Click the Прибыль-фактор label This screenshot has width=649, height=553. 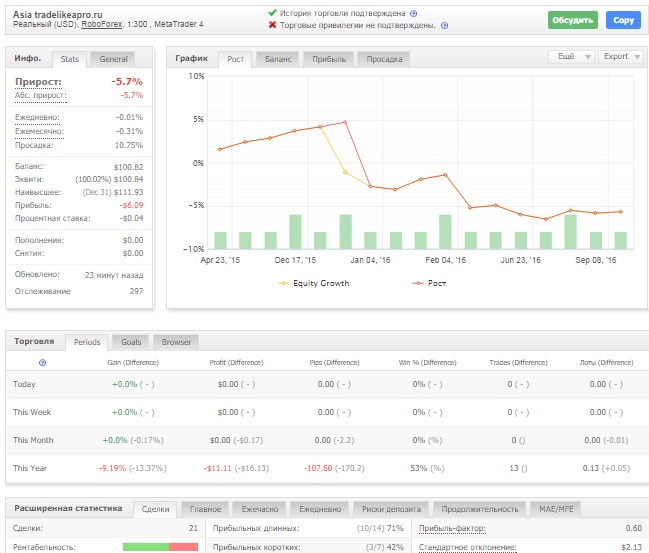click(x=452, y=529)
